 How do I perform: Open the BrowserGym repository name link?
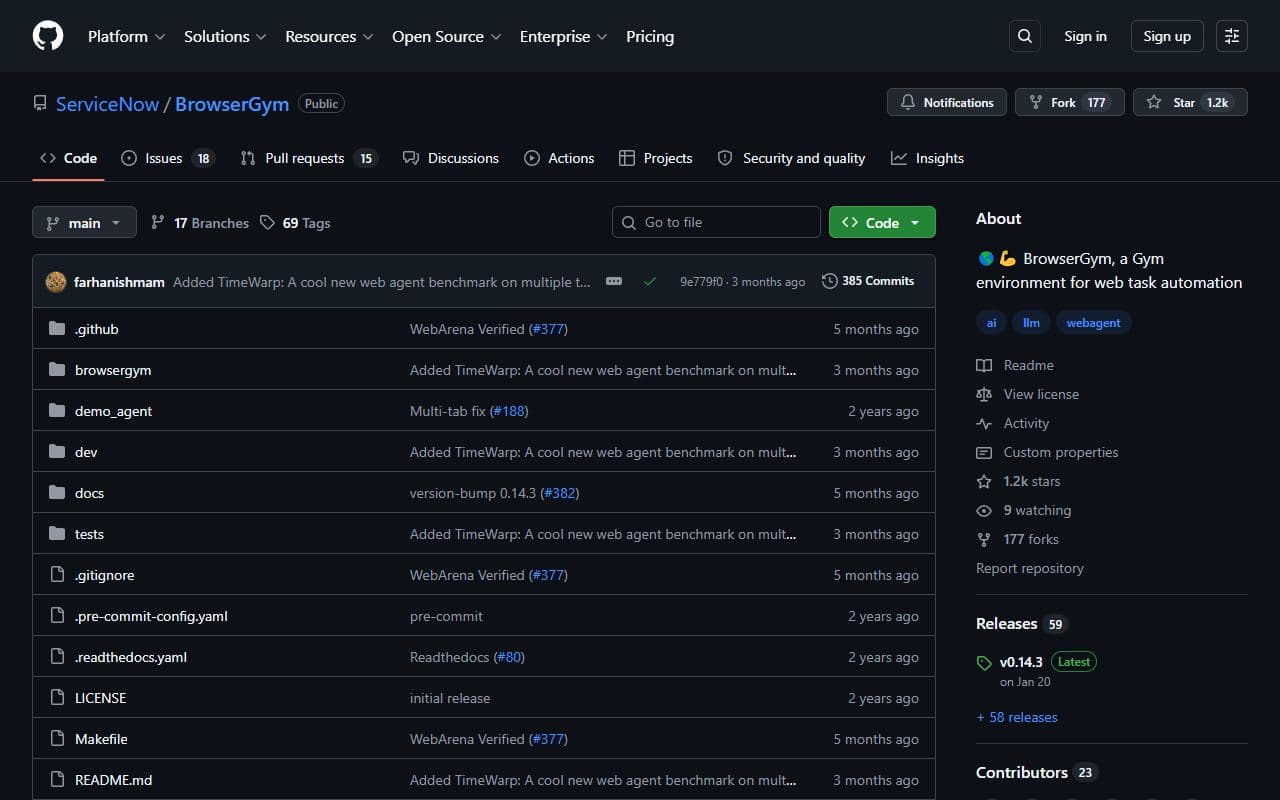232,104
